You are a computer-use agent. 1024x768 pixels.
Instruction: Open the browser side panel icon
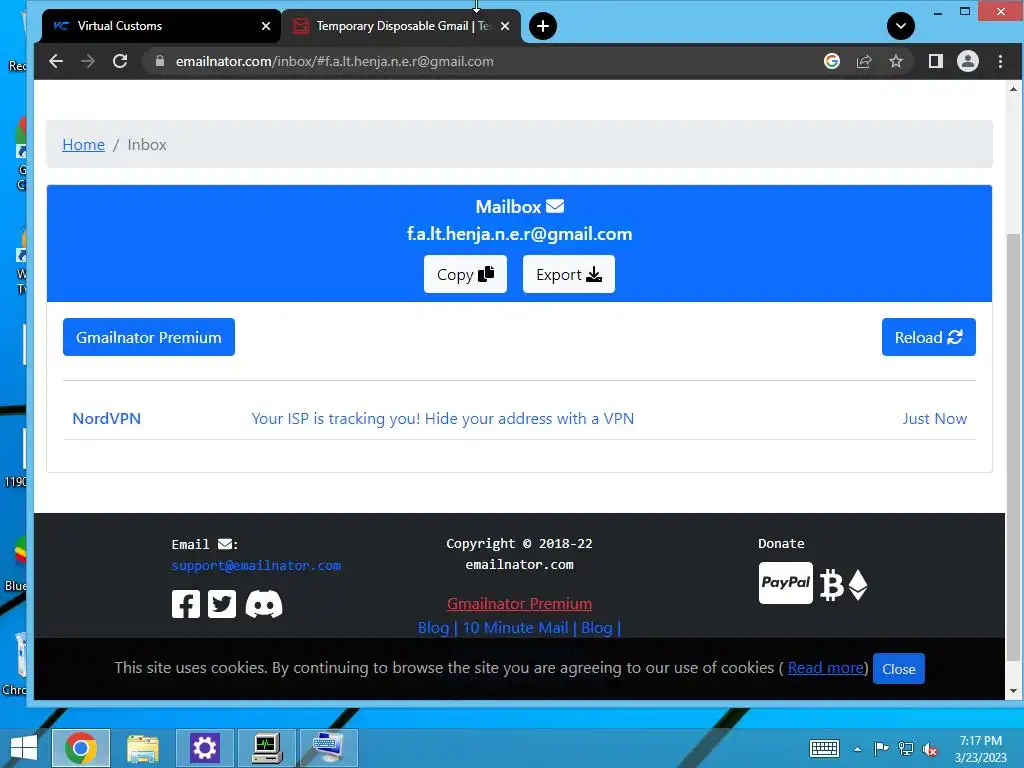936,61
